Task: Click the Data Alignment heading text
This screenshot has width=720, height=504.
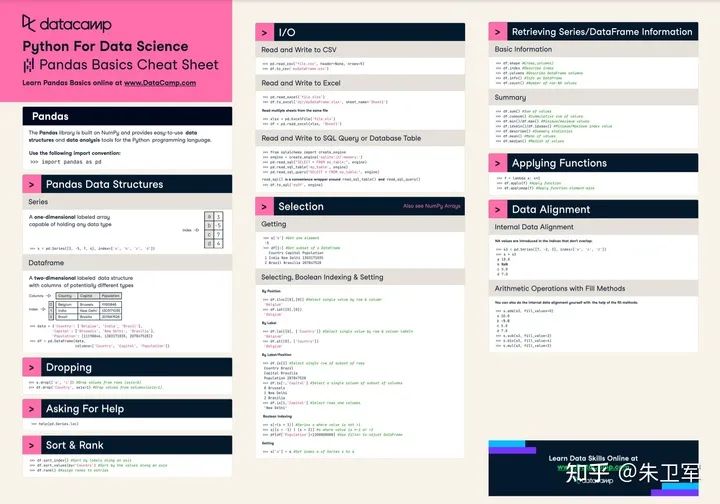Action: coord(551,209)
